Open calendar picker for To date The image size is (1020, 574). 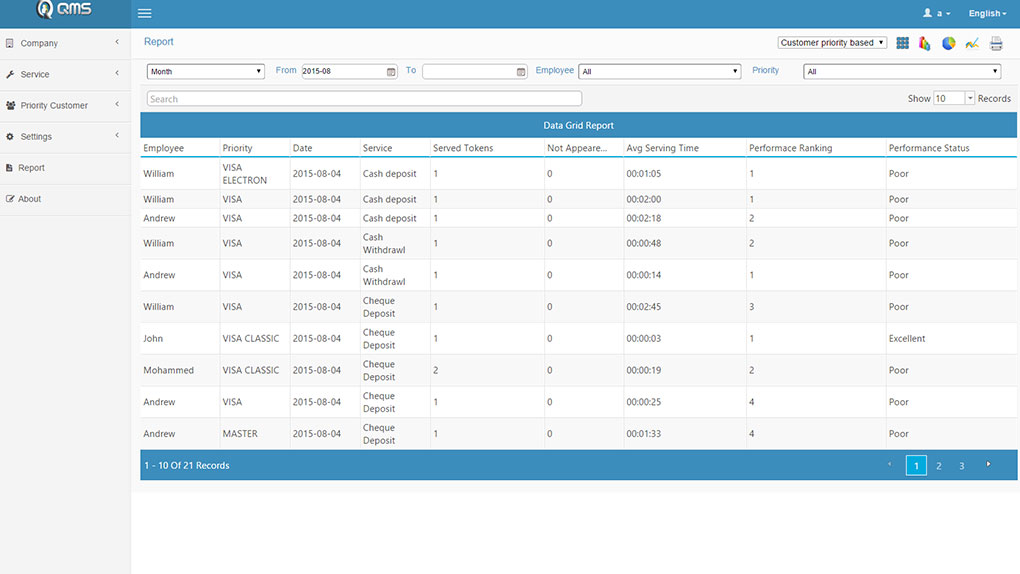tap(521, 72)
